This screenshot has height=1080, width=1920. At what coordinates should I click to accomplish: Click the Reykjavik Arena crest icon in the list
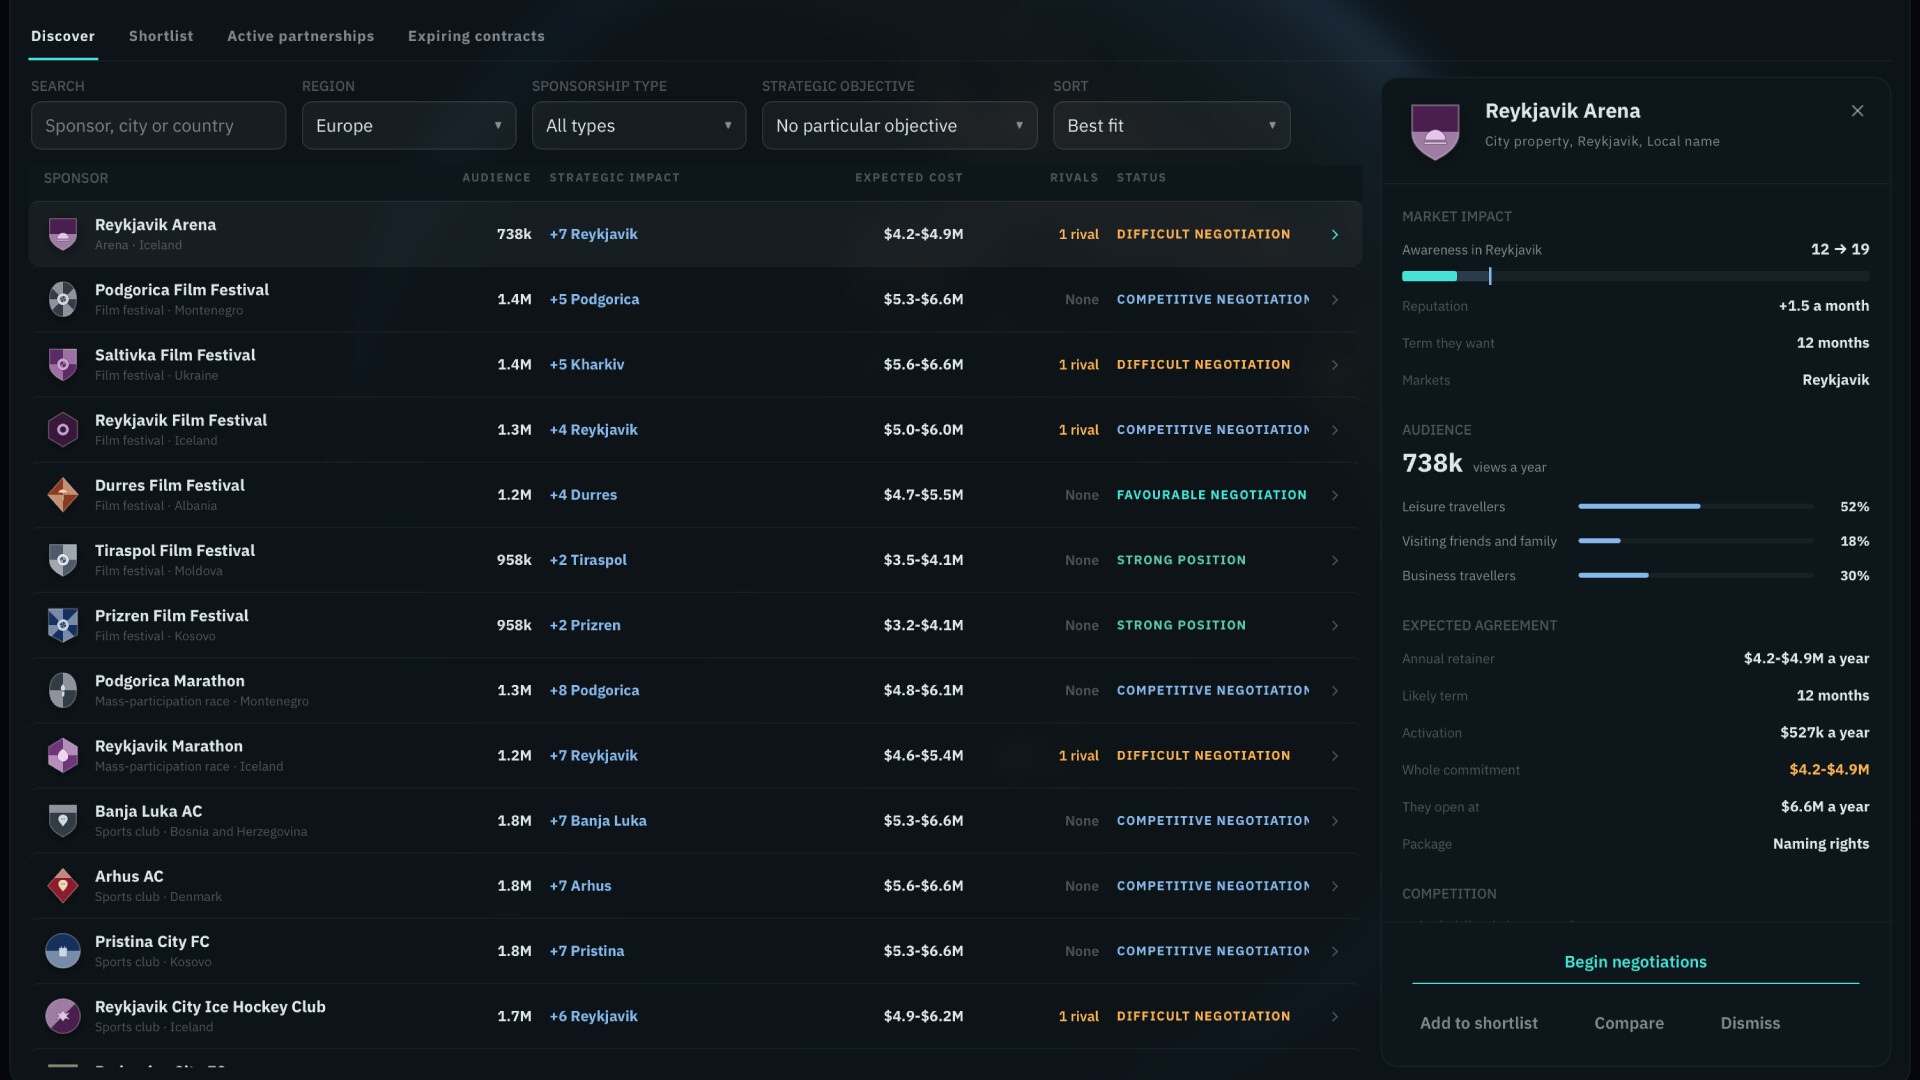tap(63, 234)
